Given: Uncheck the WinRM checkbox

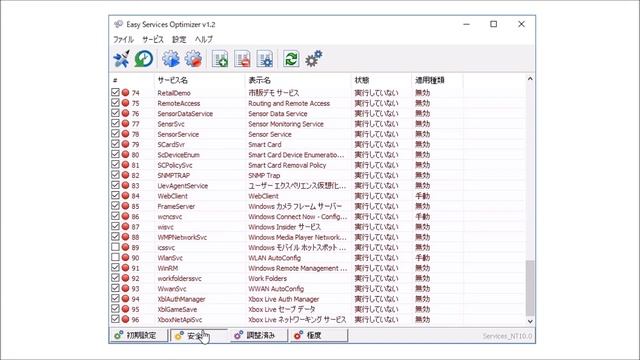Looking at the screenshot, I should 115,268.
